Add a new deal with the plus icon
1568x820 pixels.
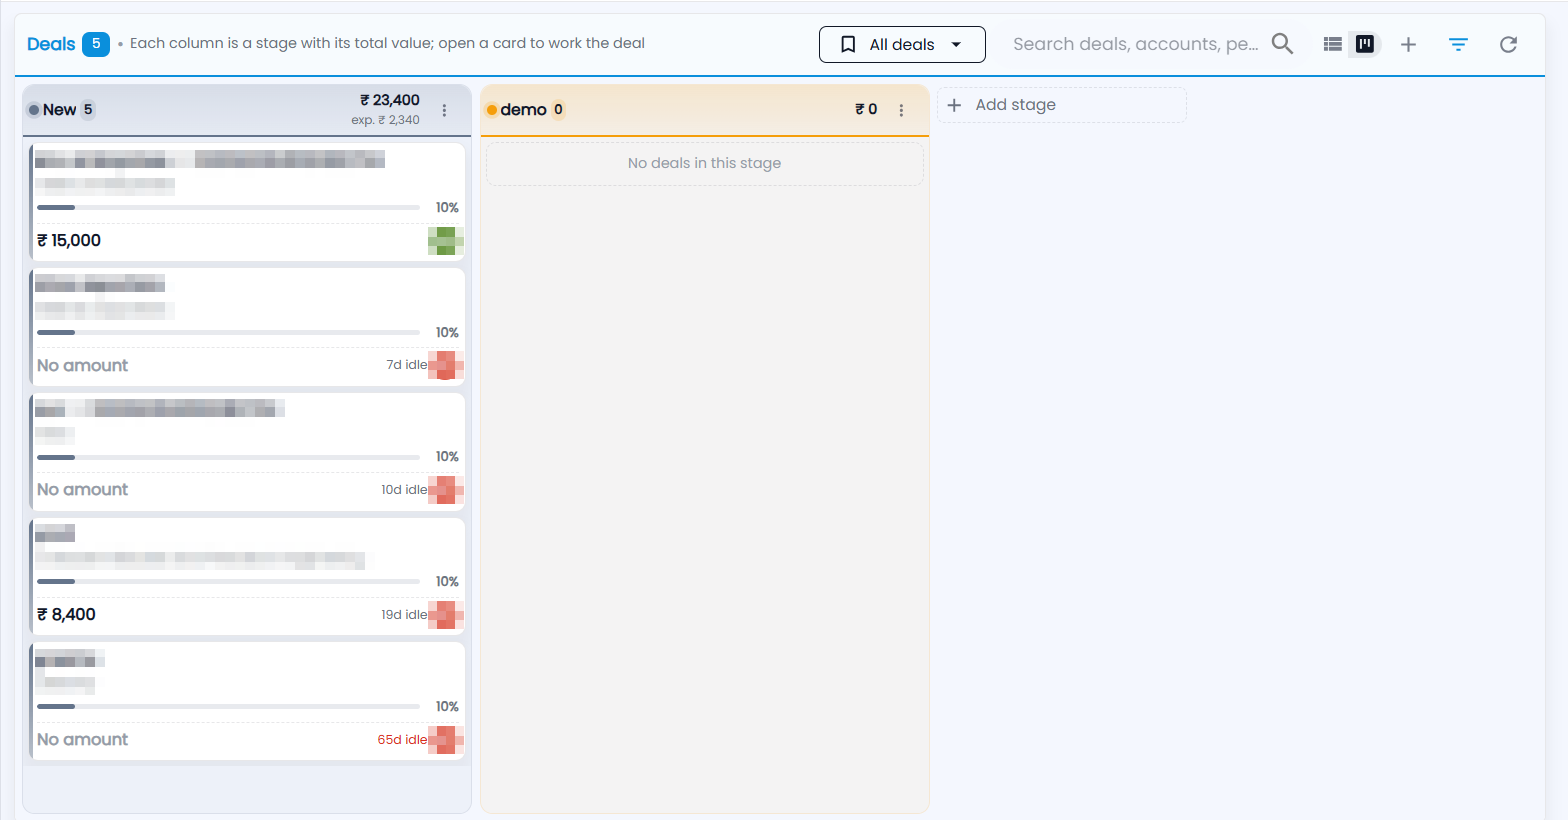tap(1408, 44)
